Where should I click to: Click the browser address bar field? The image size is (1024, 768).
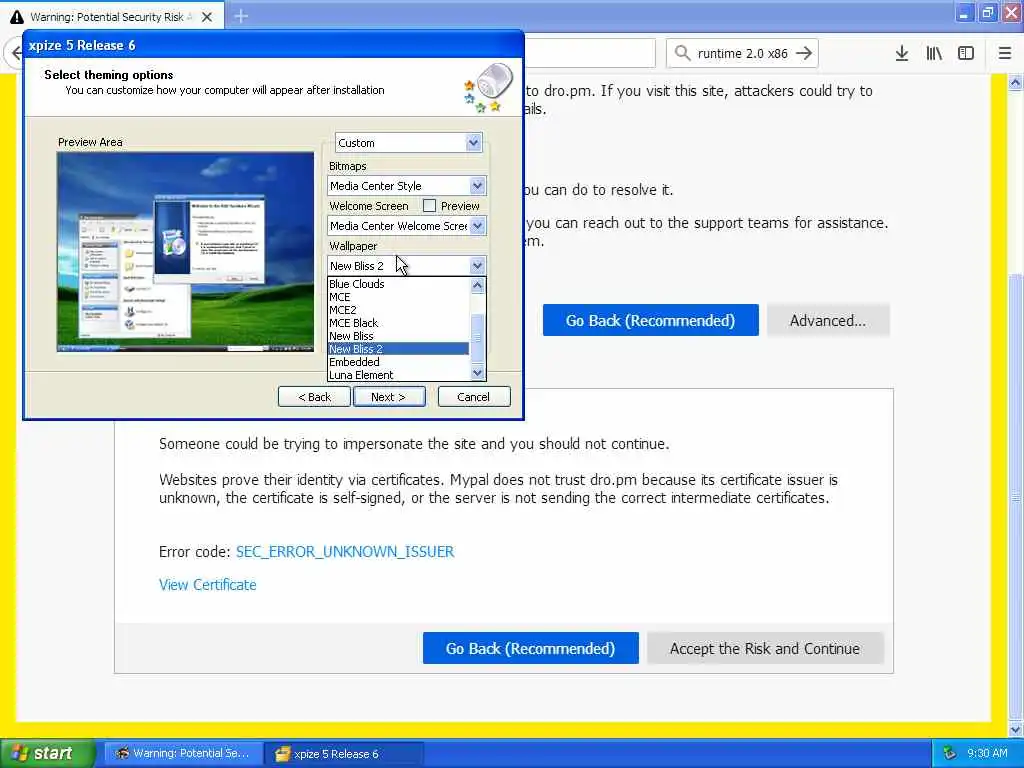pyautogui.click(x=590, y=54)
